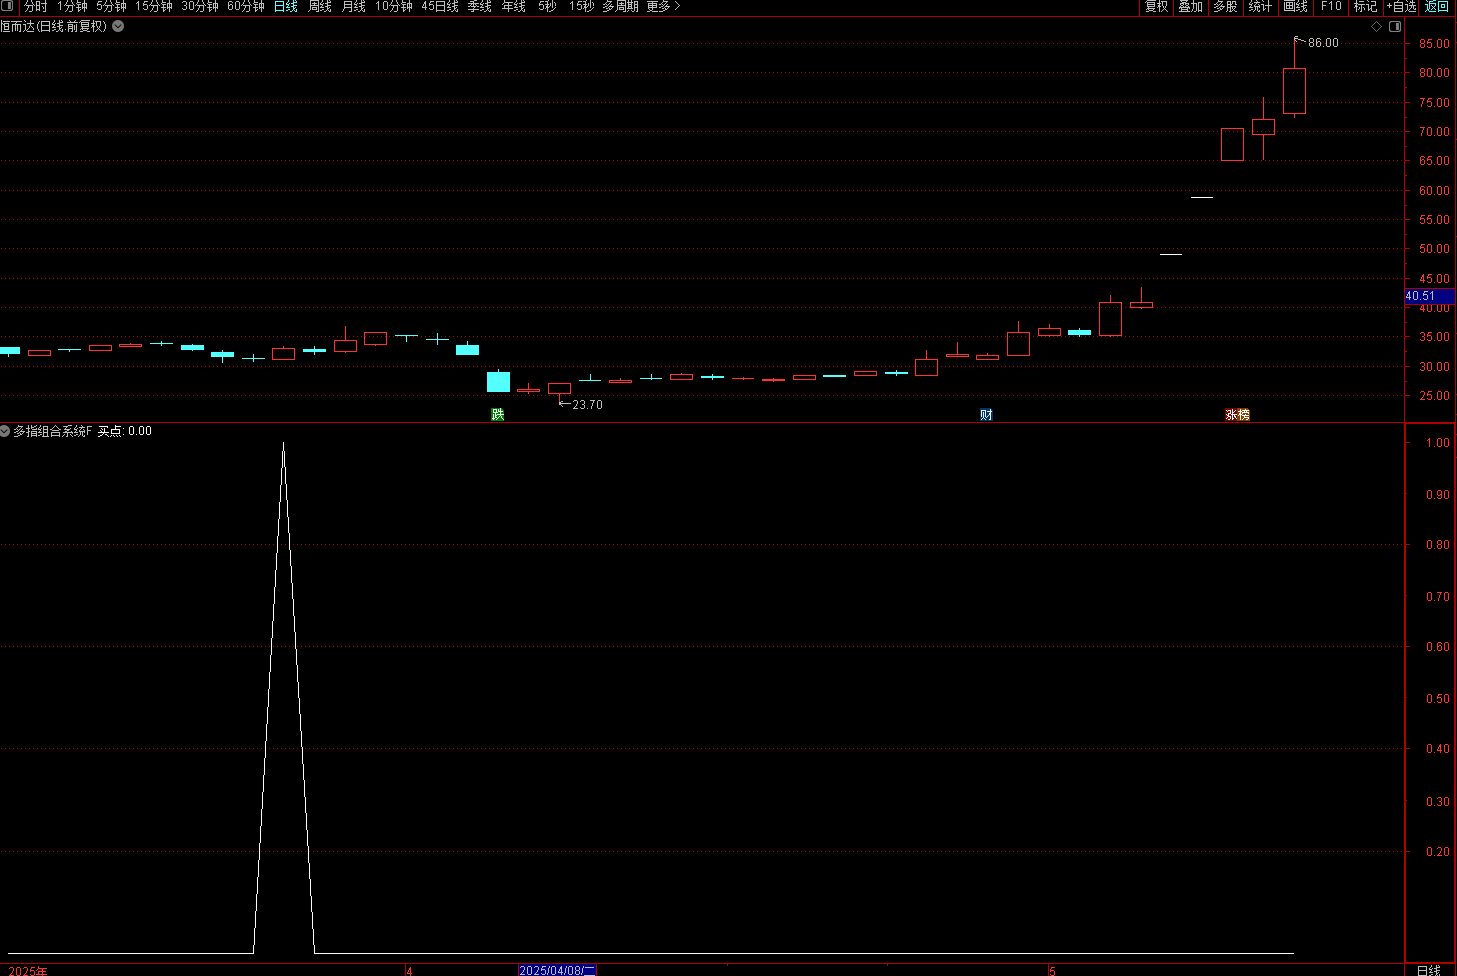1457x976 pixels.
Task: Click the 日线 label at bottom right corner
Action: coord(1429,970)
